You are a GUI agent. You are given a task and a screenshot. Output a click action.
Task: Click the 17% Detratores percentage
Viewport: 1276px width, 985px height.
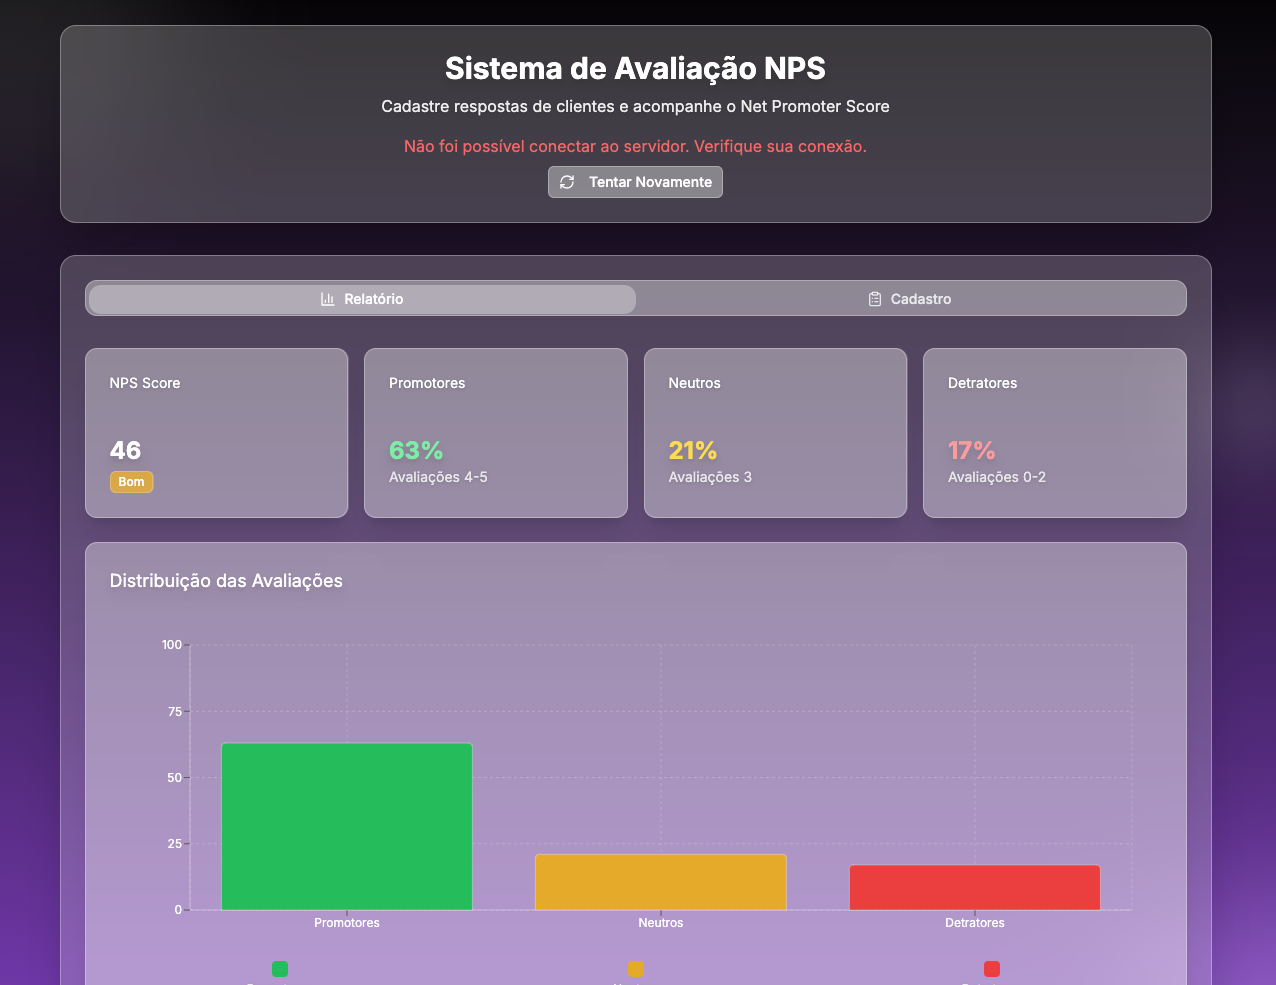click(972, 450)
